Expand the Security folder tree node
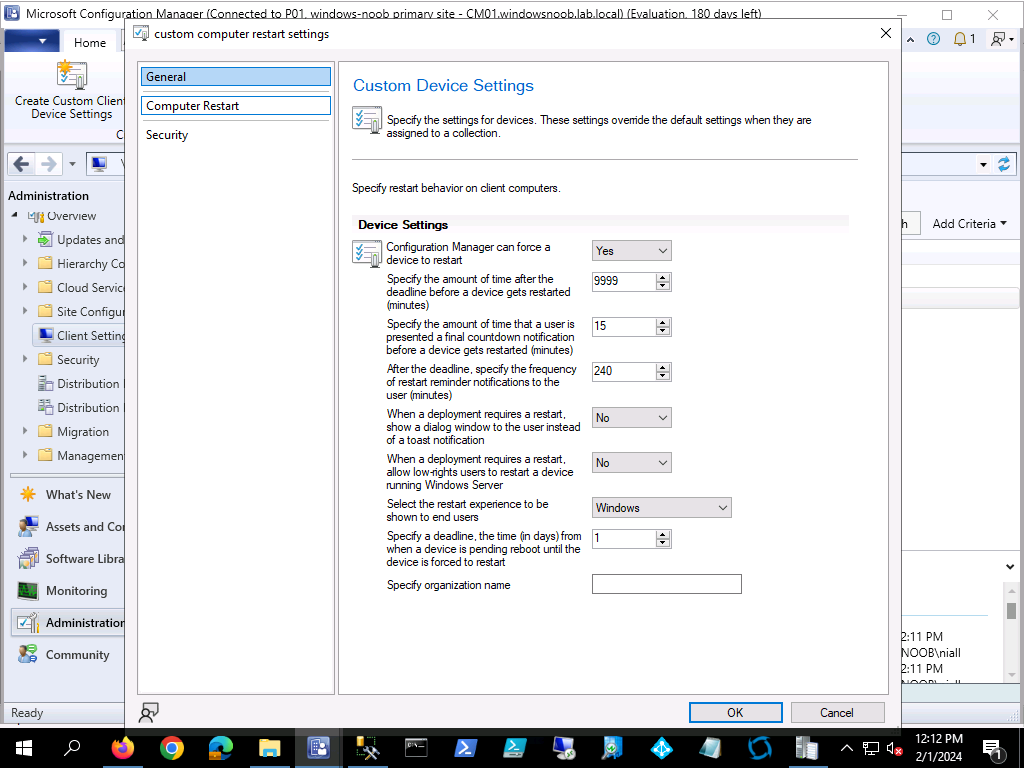1024x768 pixels. click(26, 360)
